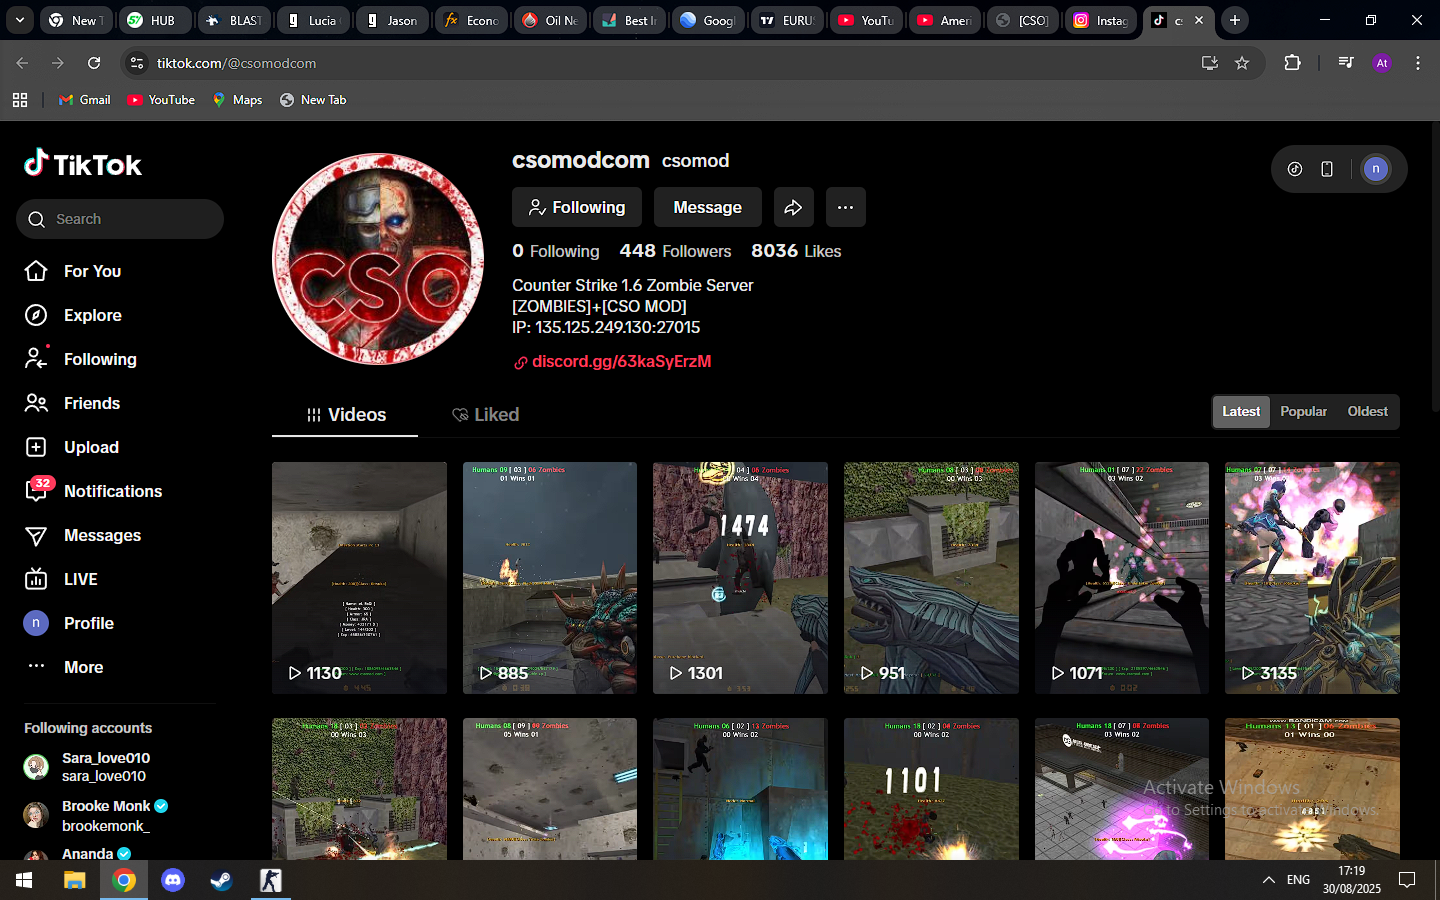
Task: Sort videos by Popular
Action: (x=1303, y=411)
